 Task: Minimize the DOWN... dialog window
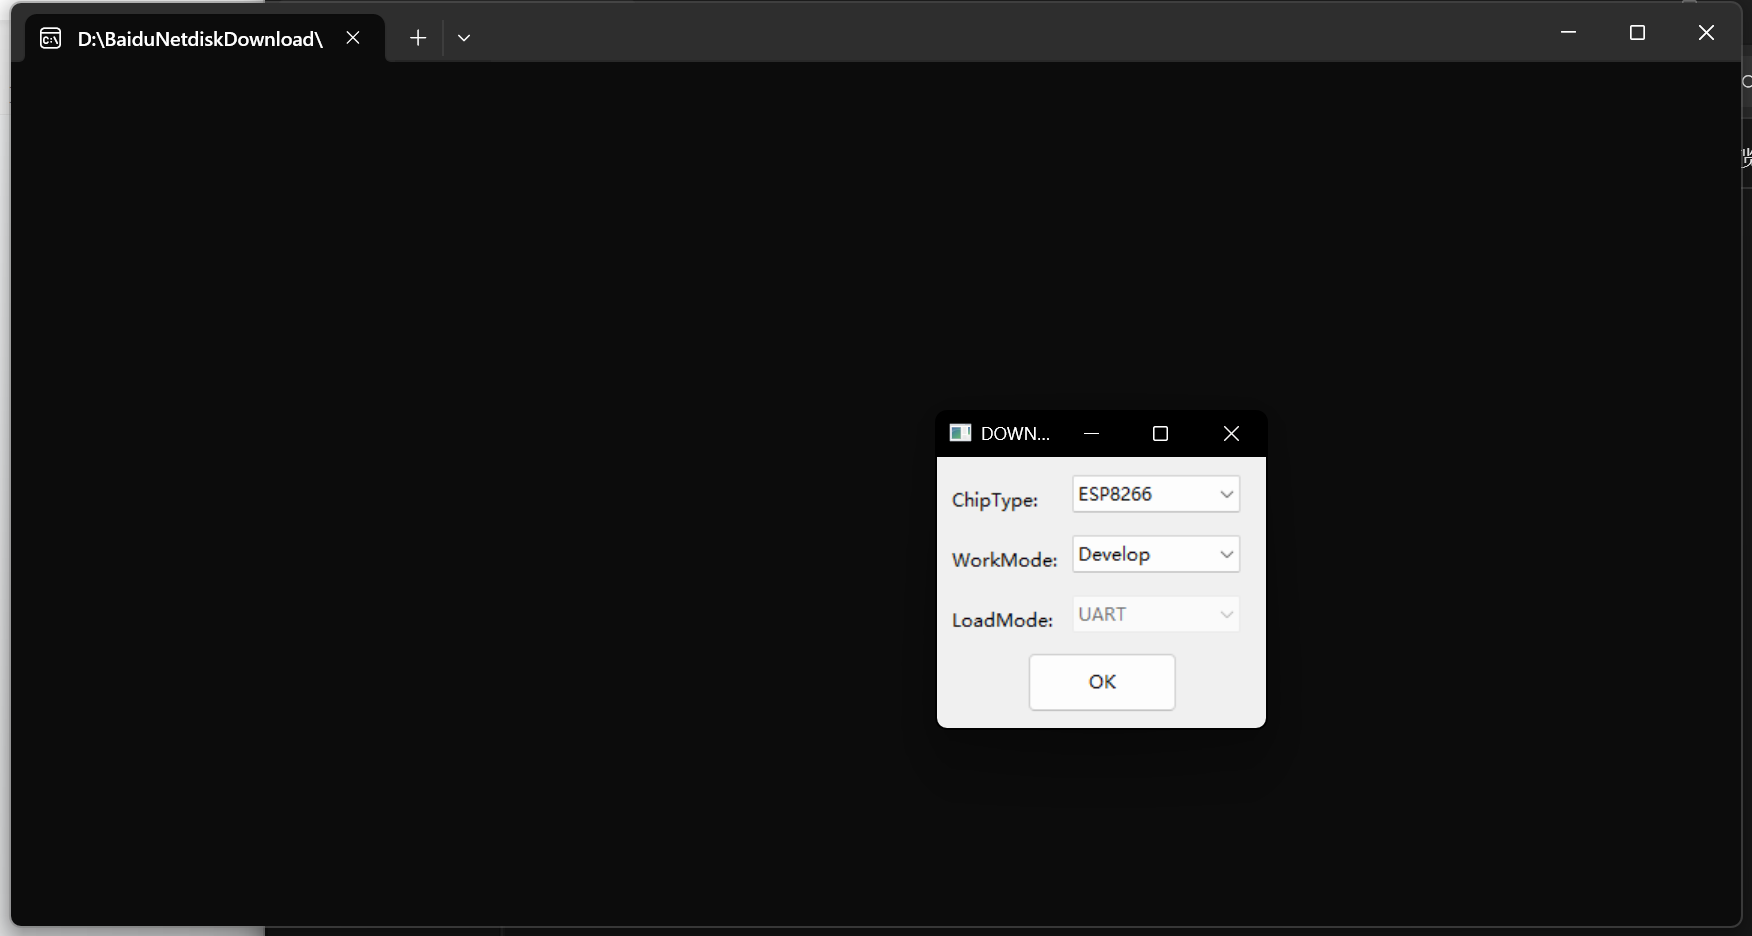click(1092, 433)
